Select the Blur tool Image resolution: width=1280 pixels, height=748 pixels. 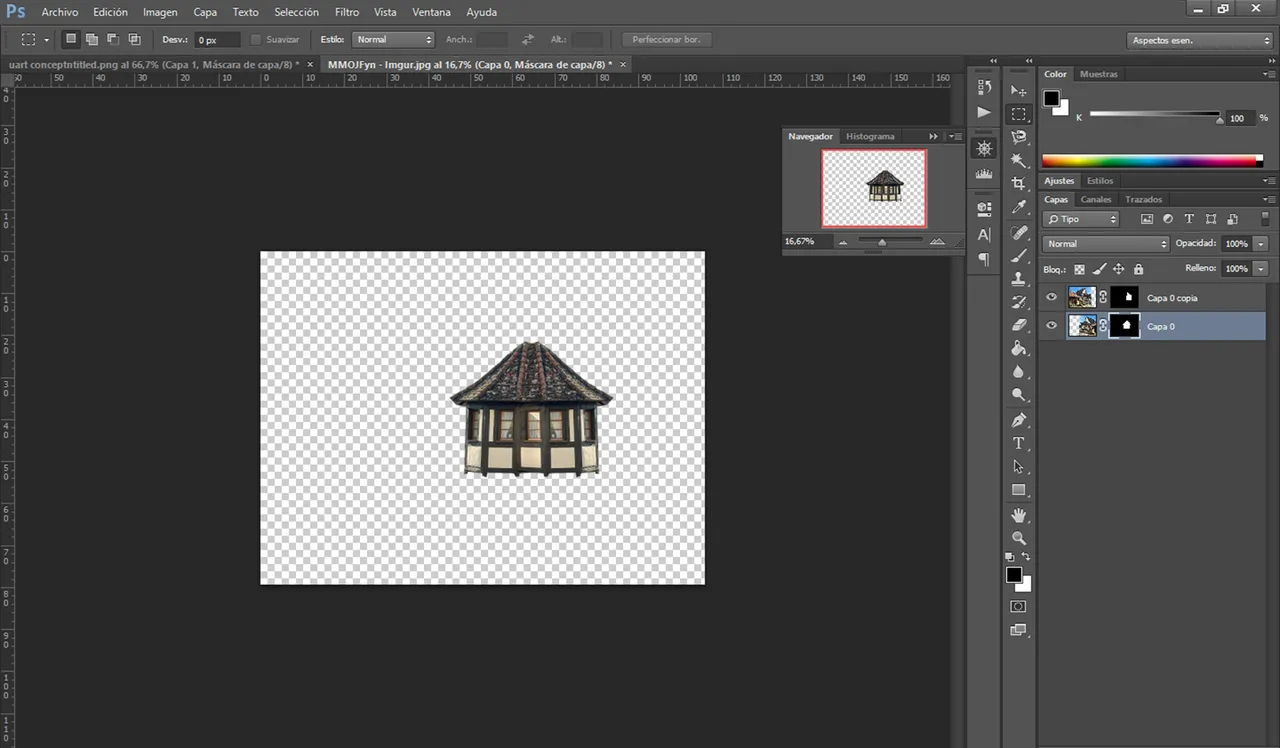tap(1018, 371)
